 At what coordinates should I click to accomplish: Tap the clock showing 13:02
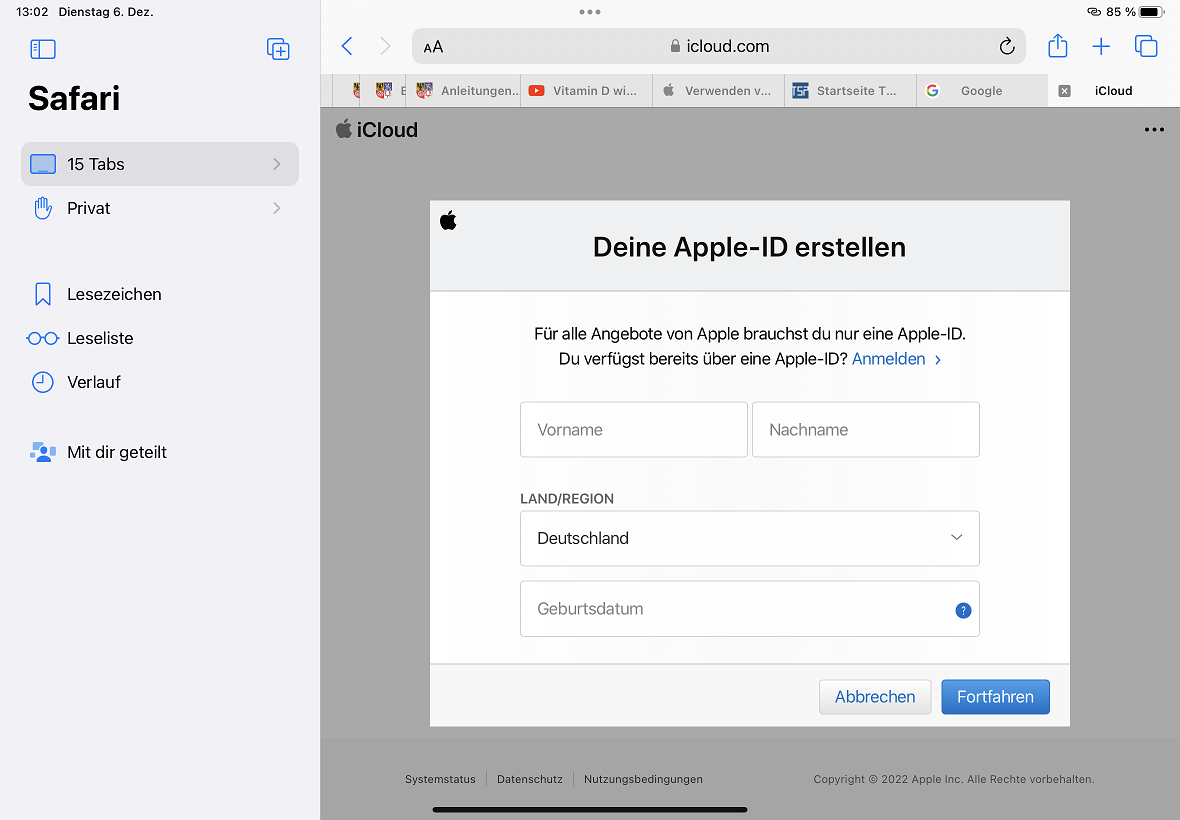click(x=32, y=12)
